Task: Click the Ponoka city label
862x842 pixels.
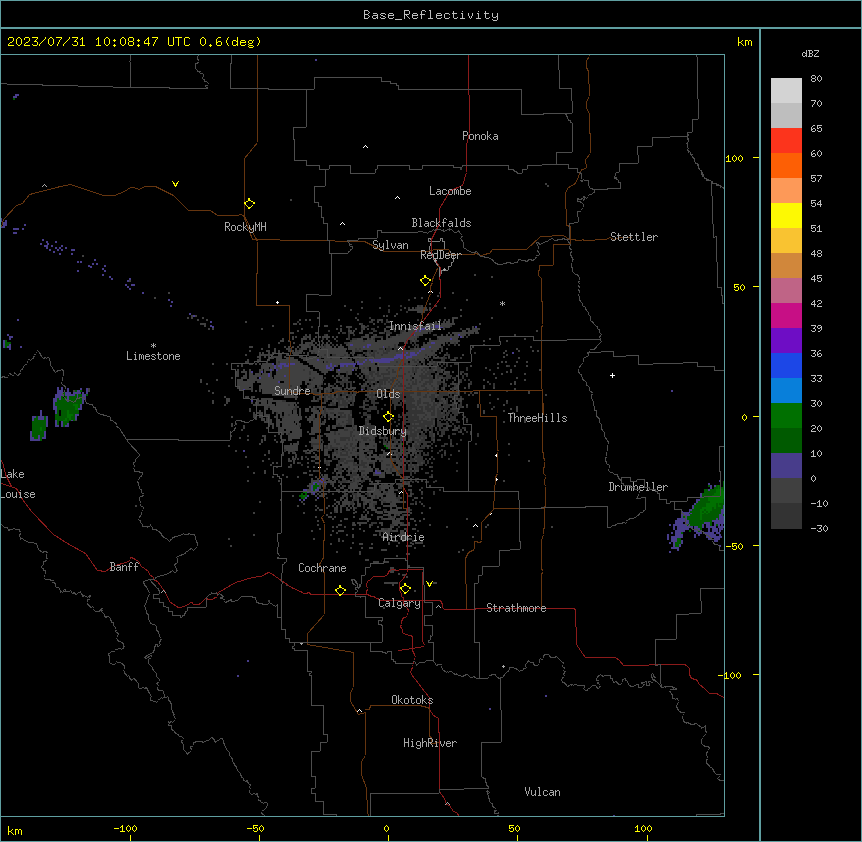Action: point(480,136)
